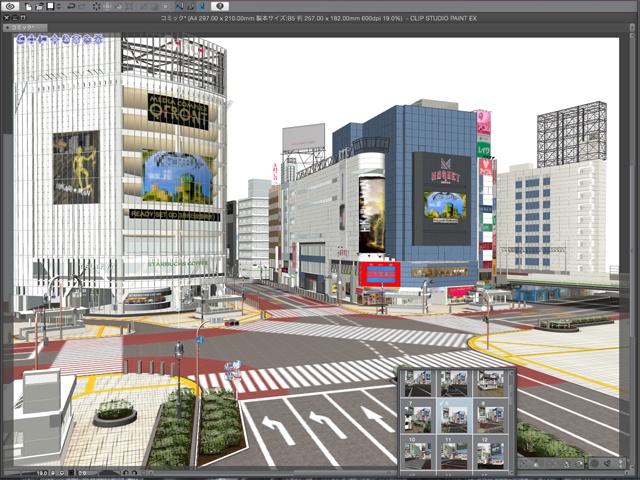This screenshot has width=640, height=480.
Task: Click the ground-object launcher icon
Action: tap(536, 463)
